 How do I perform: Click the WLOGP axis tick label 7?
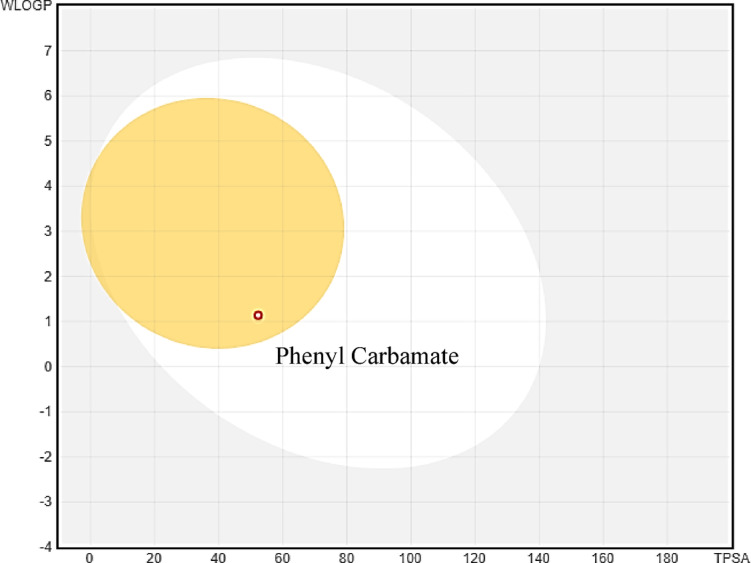tap(48, 51)
